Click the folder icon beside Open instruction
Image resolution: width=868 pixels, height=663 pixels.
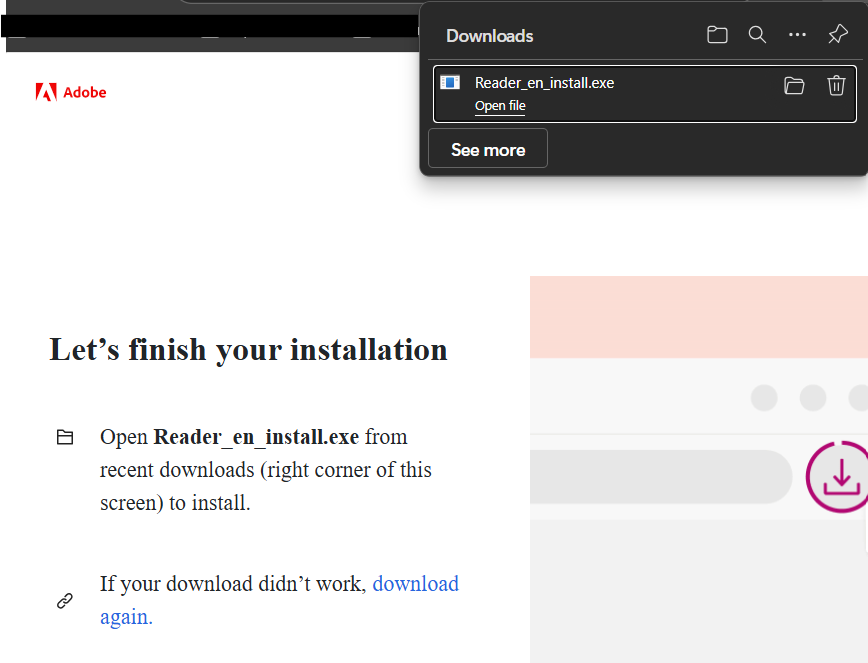click(x=65, y=437)
